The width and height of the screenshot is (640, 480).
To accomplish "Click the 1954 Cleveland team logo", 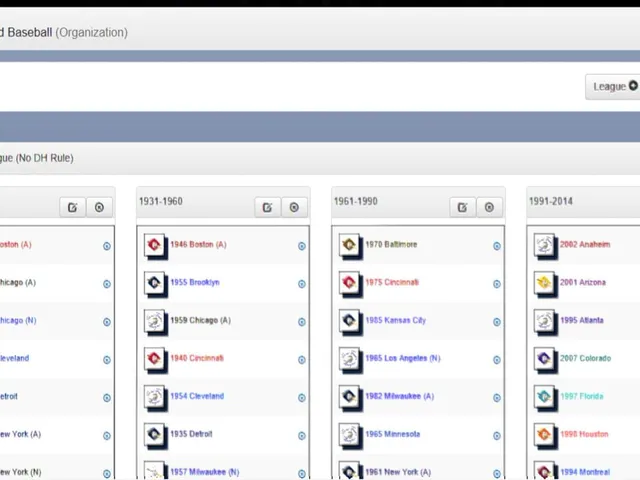I will 154,397.
